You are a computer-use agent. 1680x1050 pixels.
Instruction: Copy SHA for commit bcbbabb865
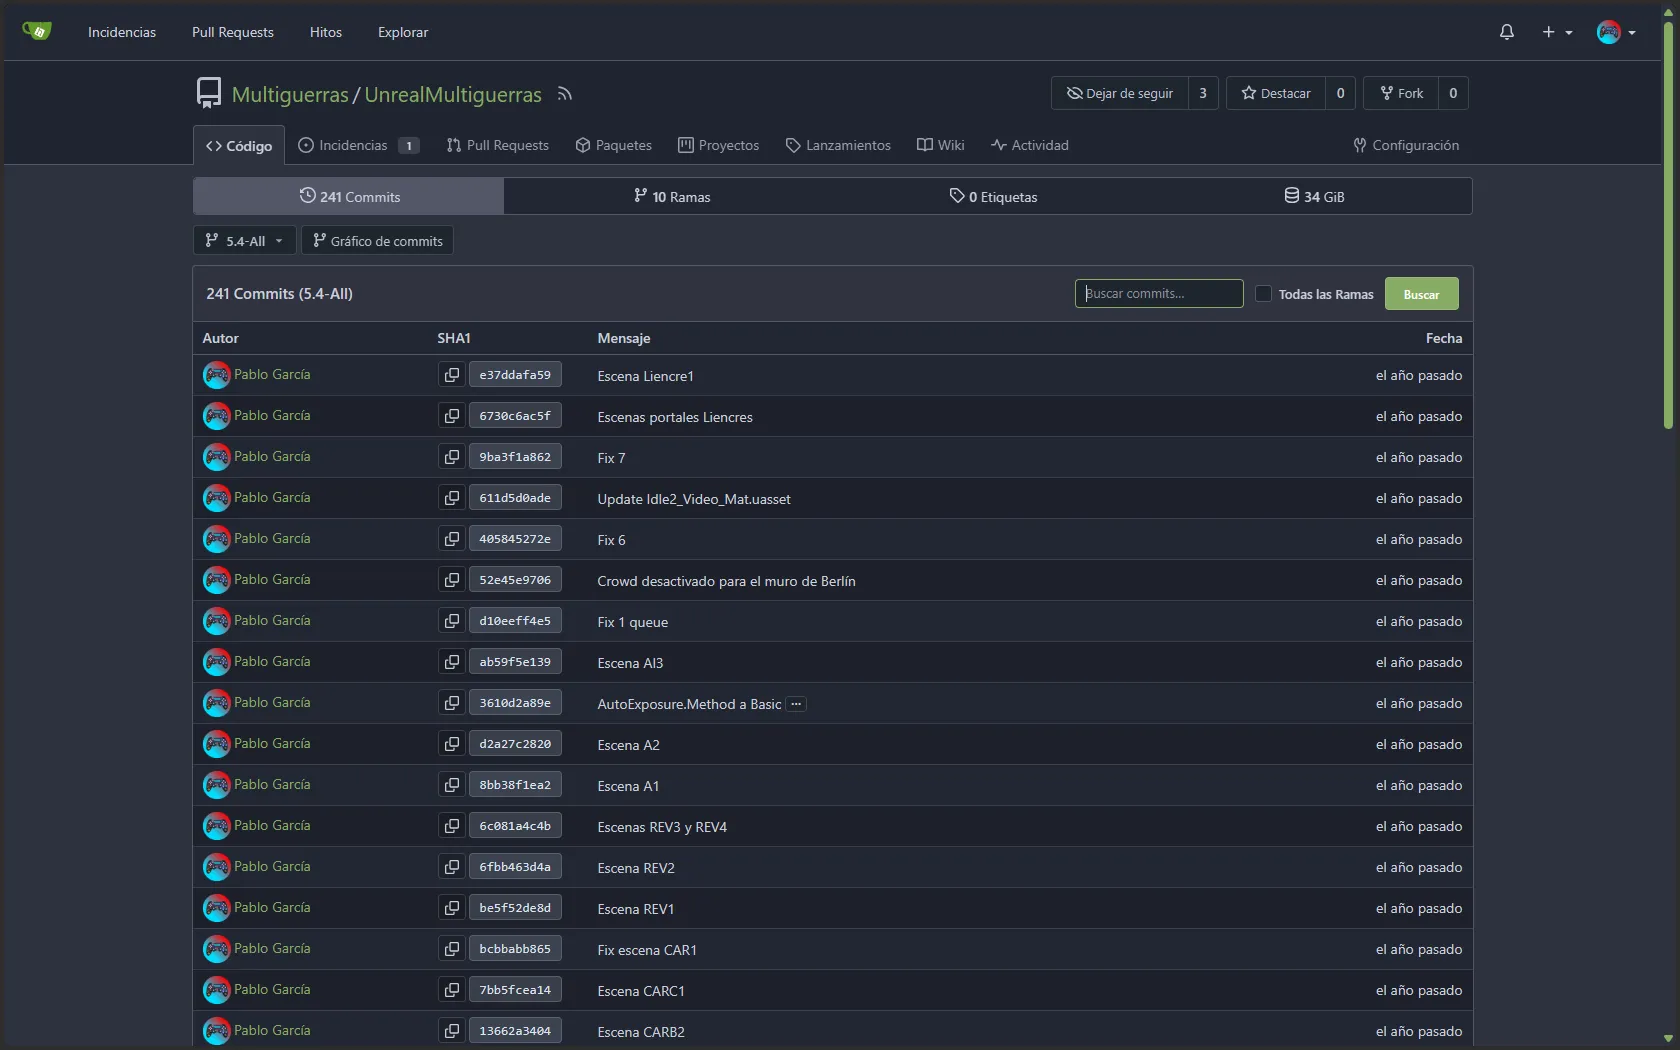click(x=452, y=949)
